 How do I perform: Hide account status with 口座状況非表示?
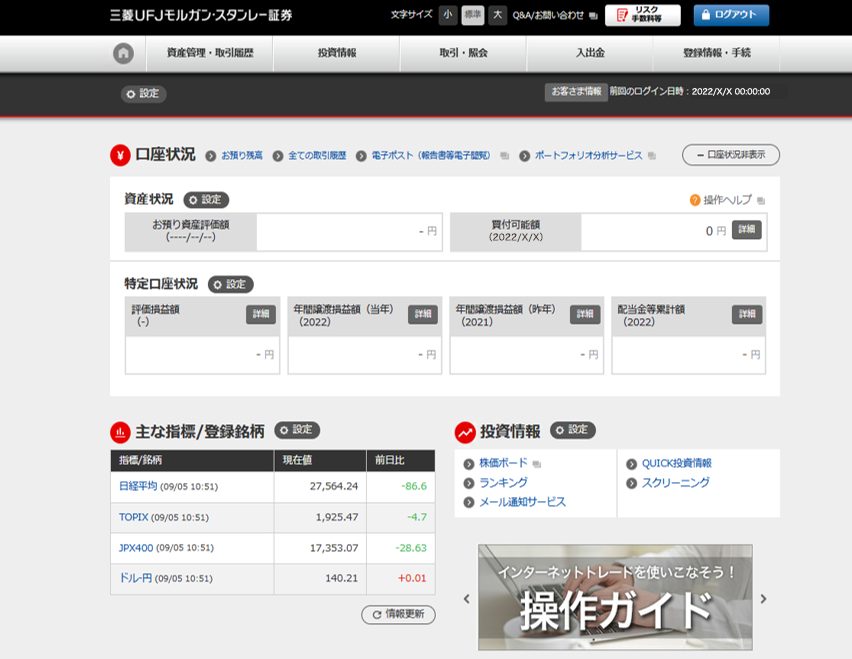coord(730,155)
